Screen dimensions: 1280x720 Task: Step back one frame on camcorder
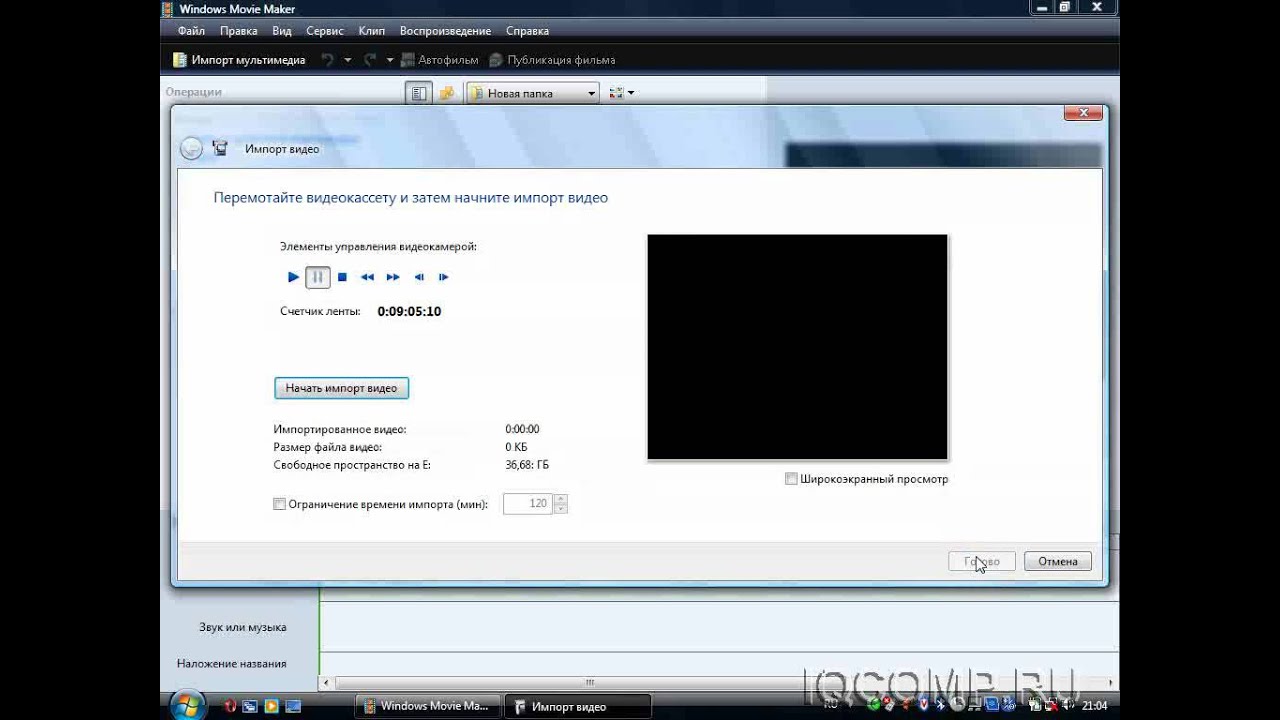click(x=419, y=277)
